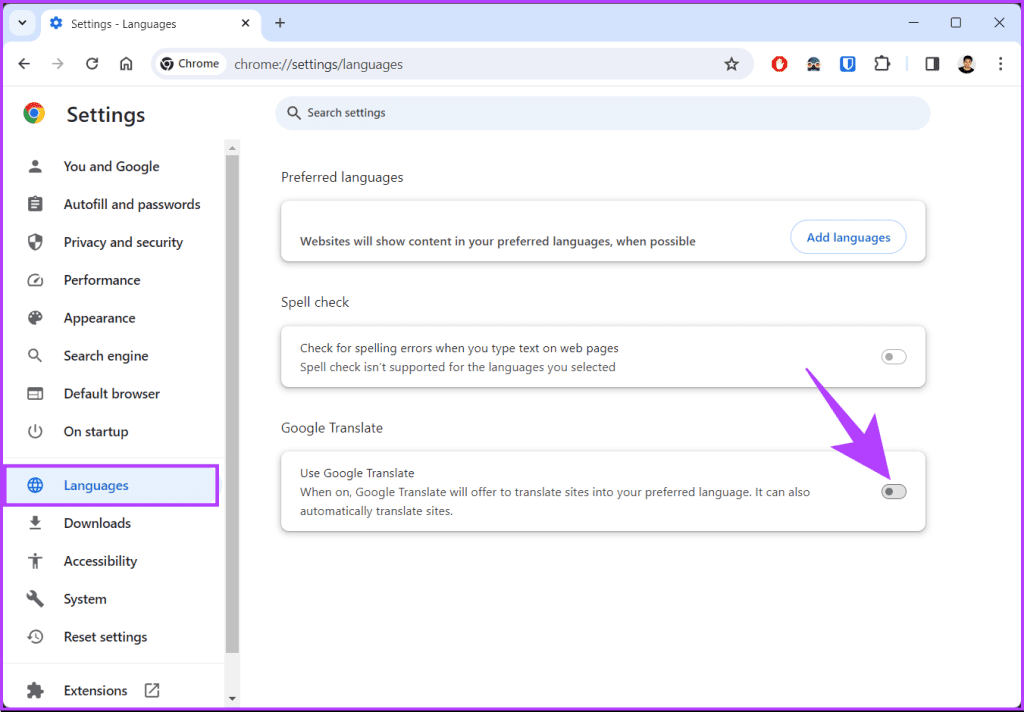
Task: Open Reset settings from the sidebar
Action: pos(103,636)
